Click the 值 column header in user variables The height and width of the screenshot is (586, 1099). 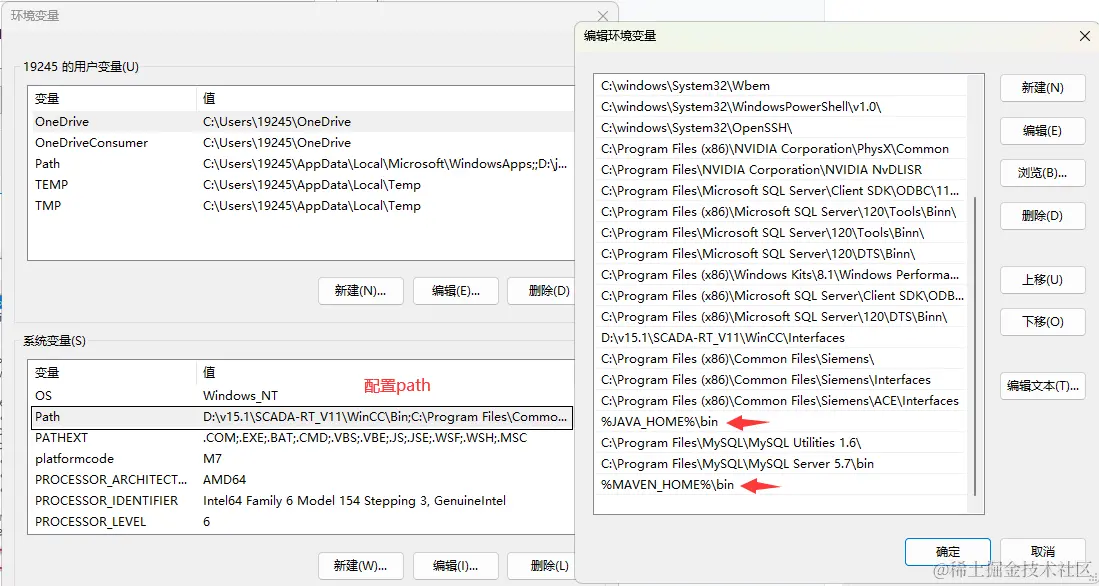385,100
